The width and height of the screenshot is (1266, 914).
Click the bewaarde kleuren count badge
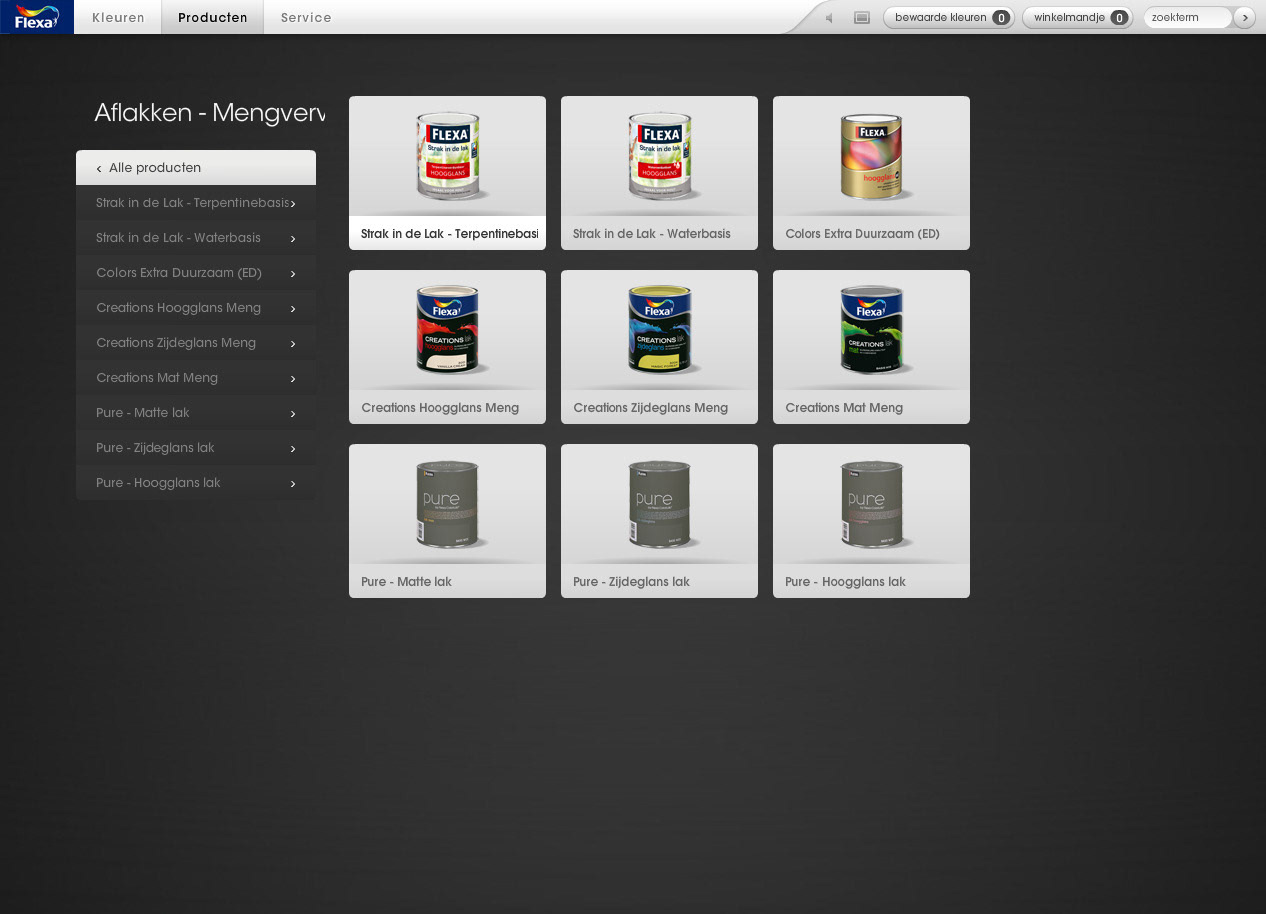[x=1001, y=18]
